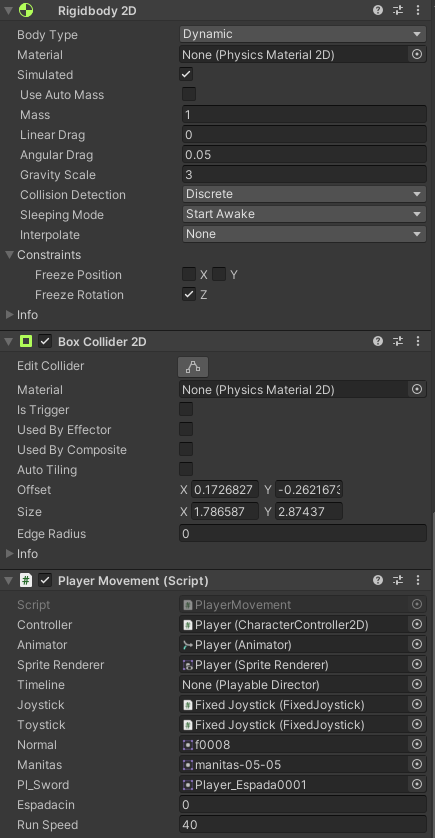Toggle the Simulated checkbox

187,74
